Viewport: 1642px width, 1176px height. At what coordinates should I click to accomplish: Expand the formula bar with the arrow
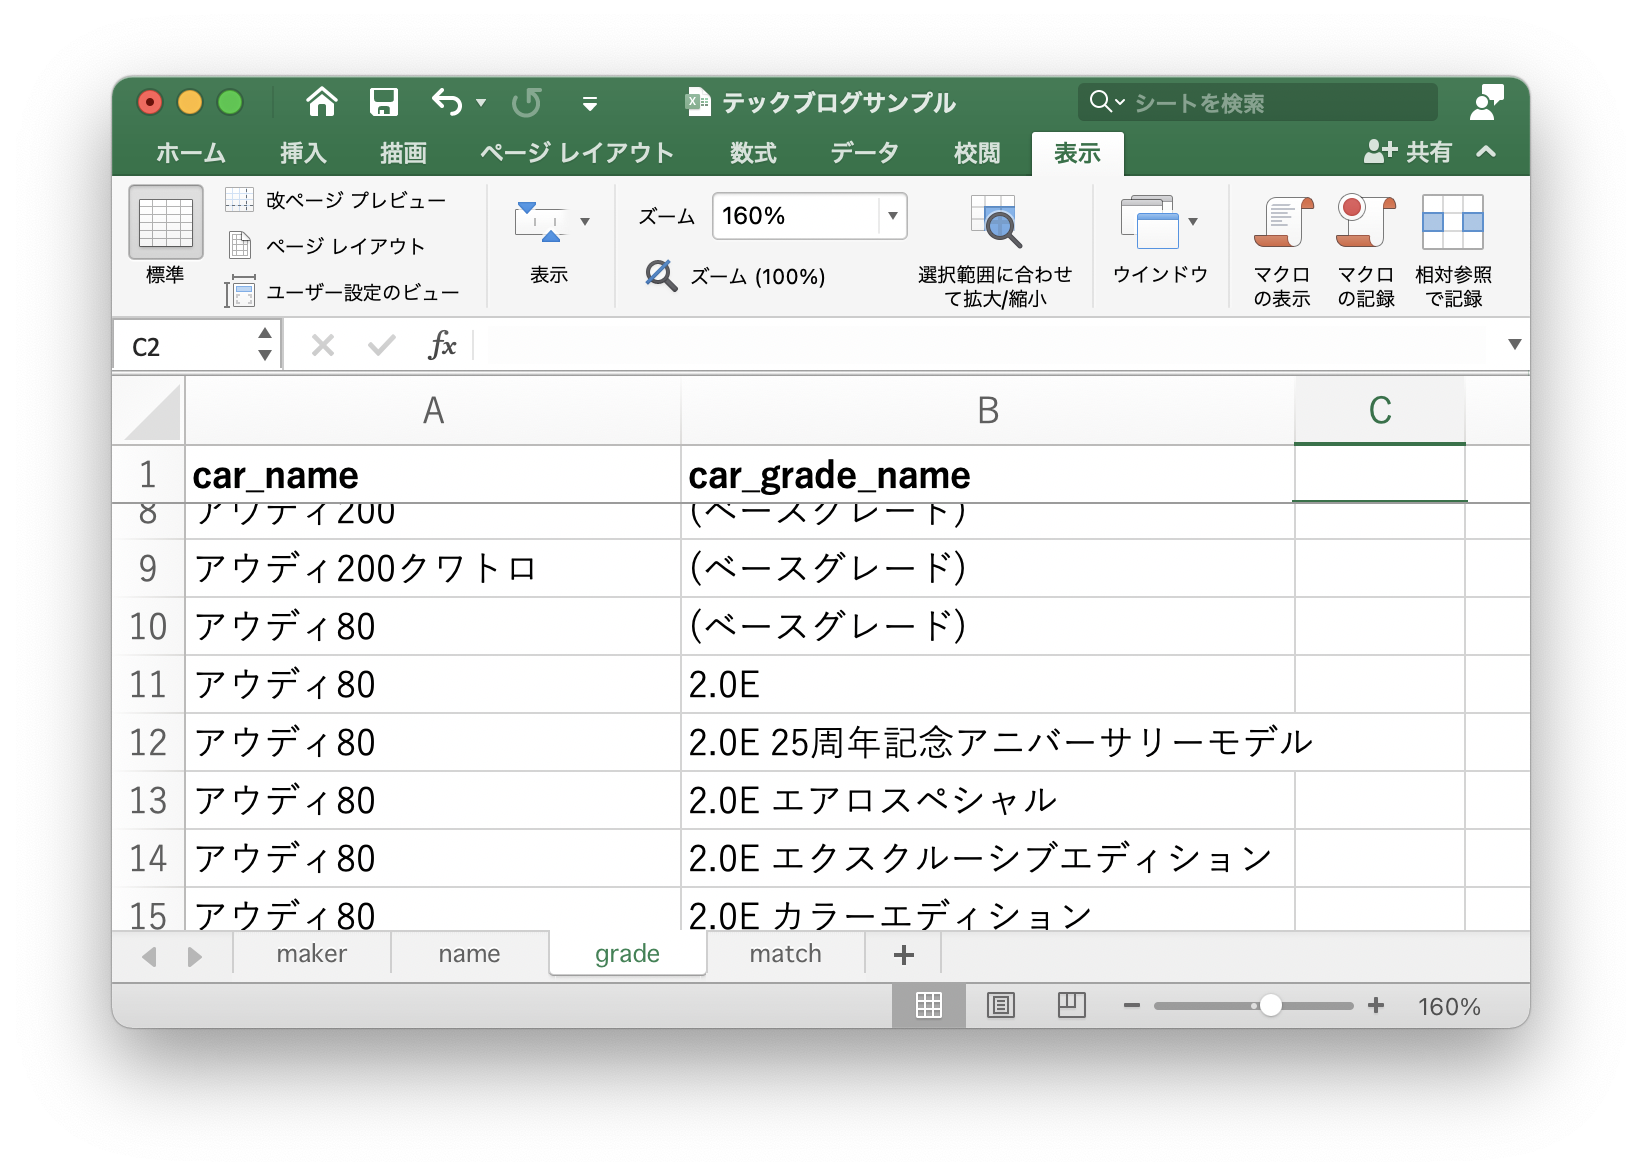coord(1514,345)
